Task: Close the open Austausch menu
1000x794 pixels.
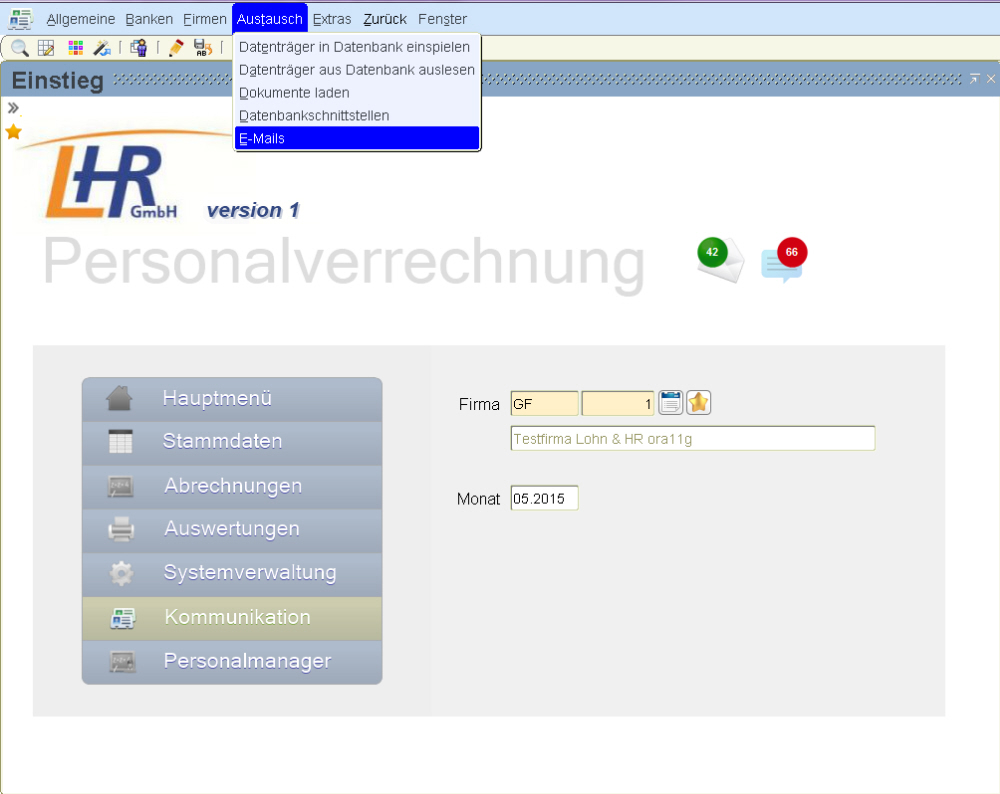Action: (270, 18)
